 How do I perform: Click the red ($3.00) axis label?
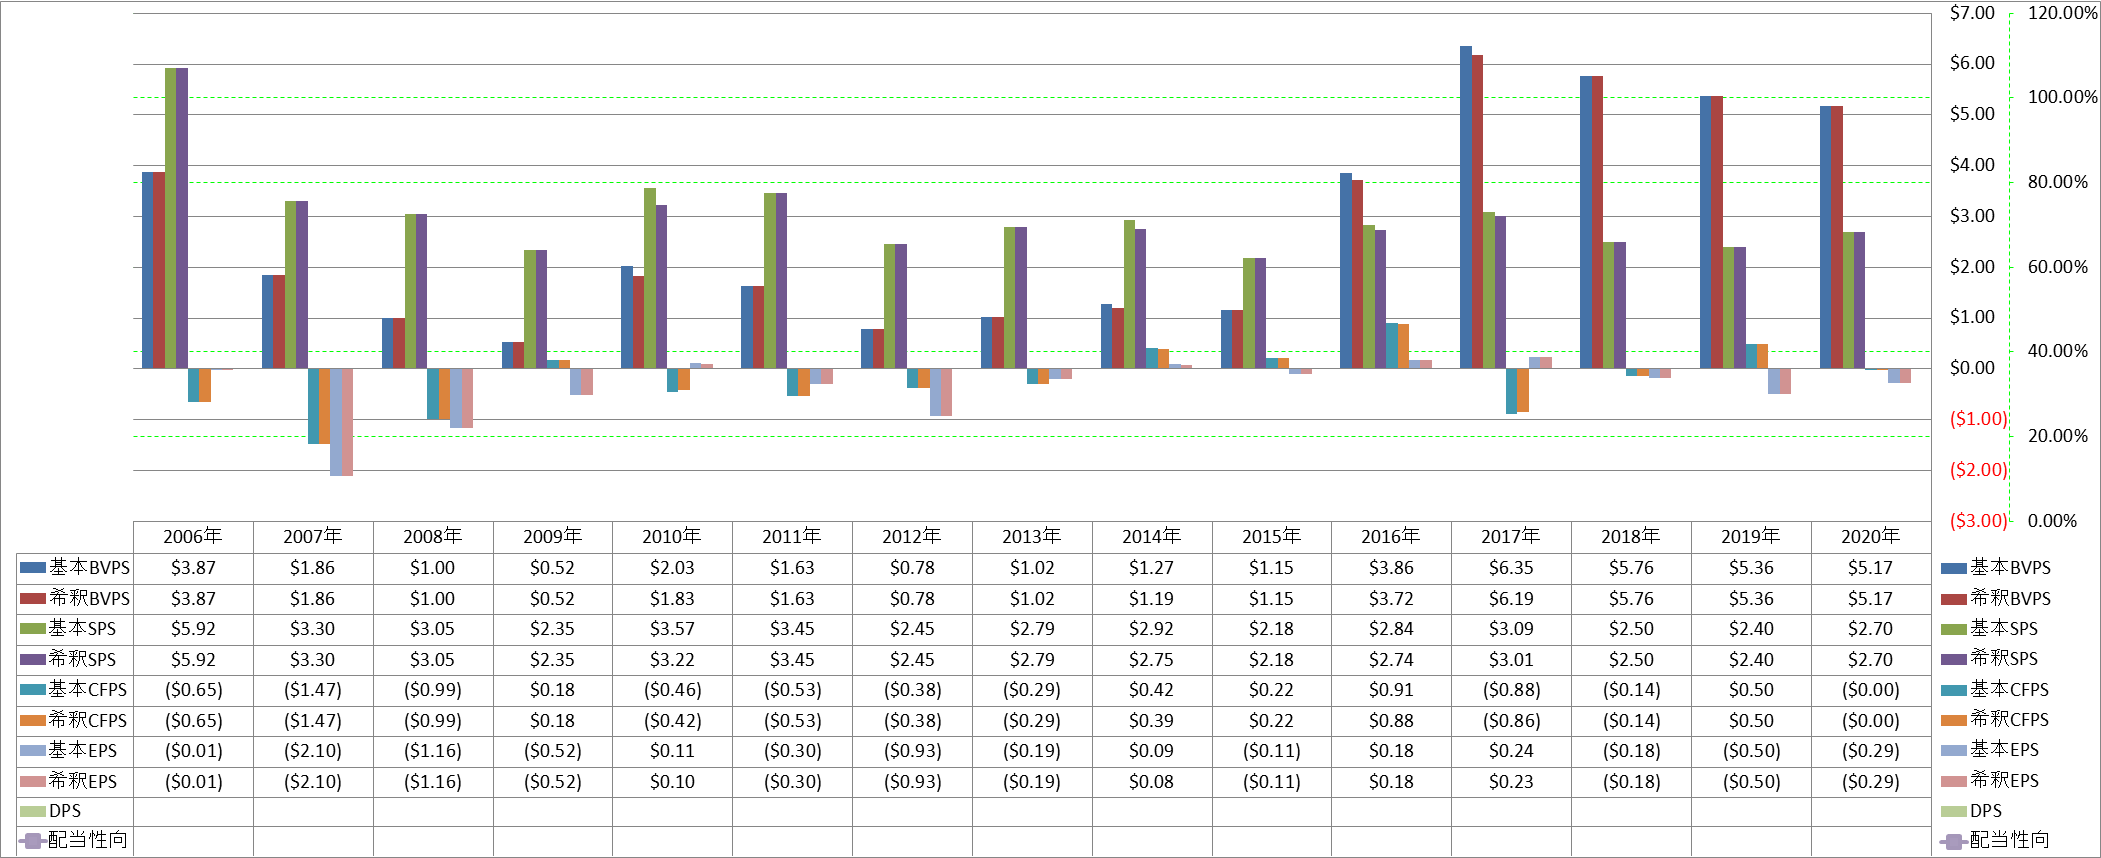(1978, 521)
